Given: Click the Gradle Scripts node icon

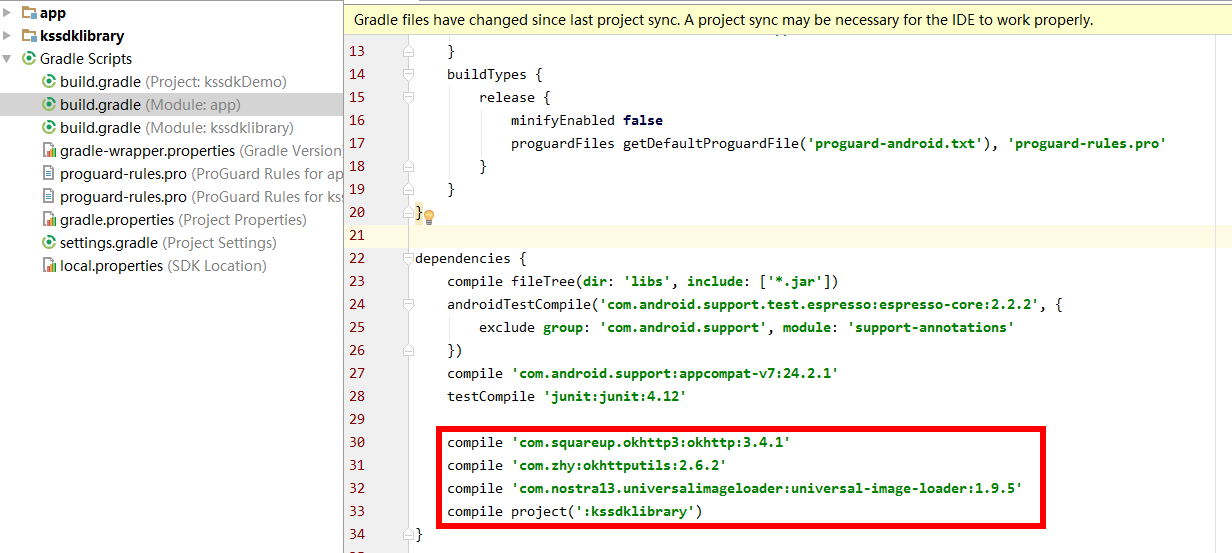Looking at the screenshot, I should 29,59.
